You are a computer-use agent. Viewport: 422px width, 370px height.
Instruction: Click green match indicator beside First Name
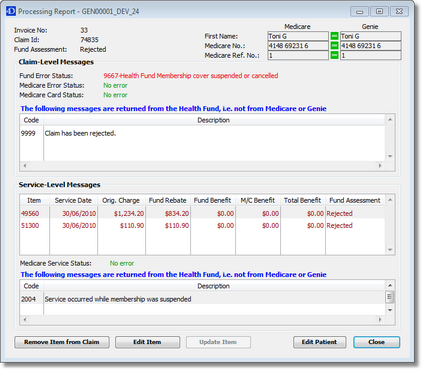[x=334, y=36]
